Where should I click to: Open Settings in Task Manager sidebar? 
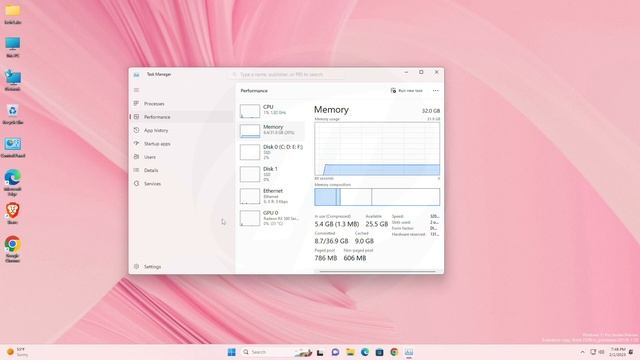(182, 267)
